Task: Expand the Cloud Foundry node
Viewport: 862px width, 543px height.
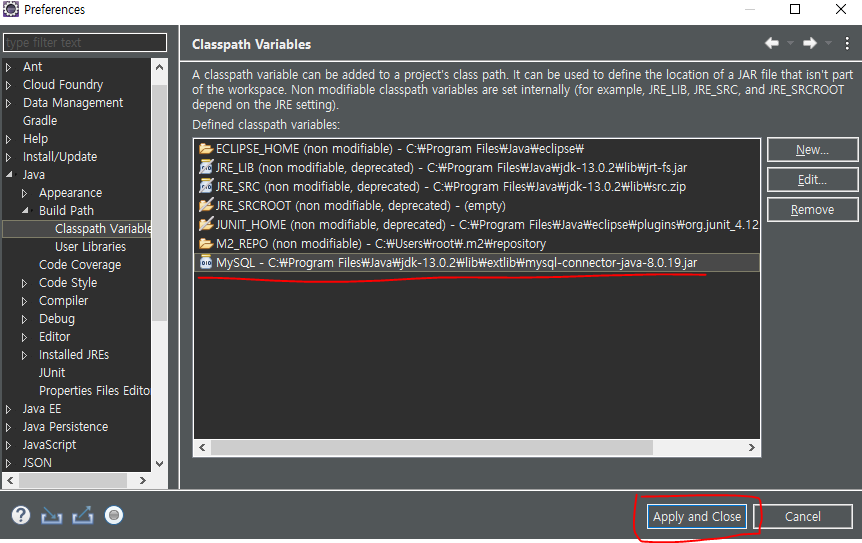Action: pyautogui.click(x=9, y=85)
